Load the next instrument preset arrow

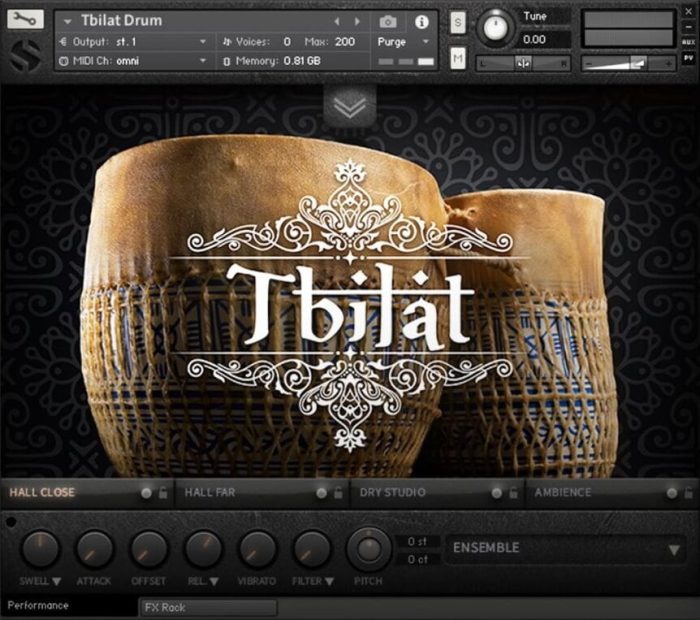click(x=357, y=21)
